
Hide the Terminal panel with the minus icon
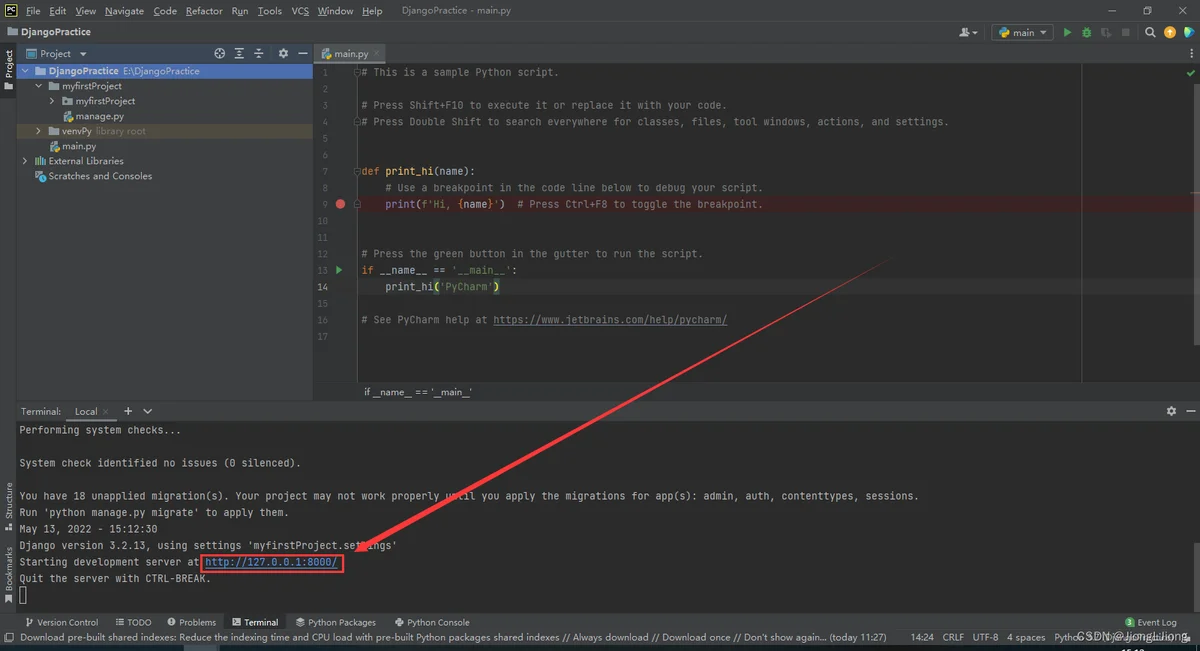1190,411
